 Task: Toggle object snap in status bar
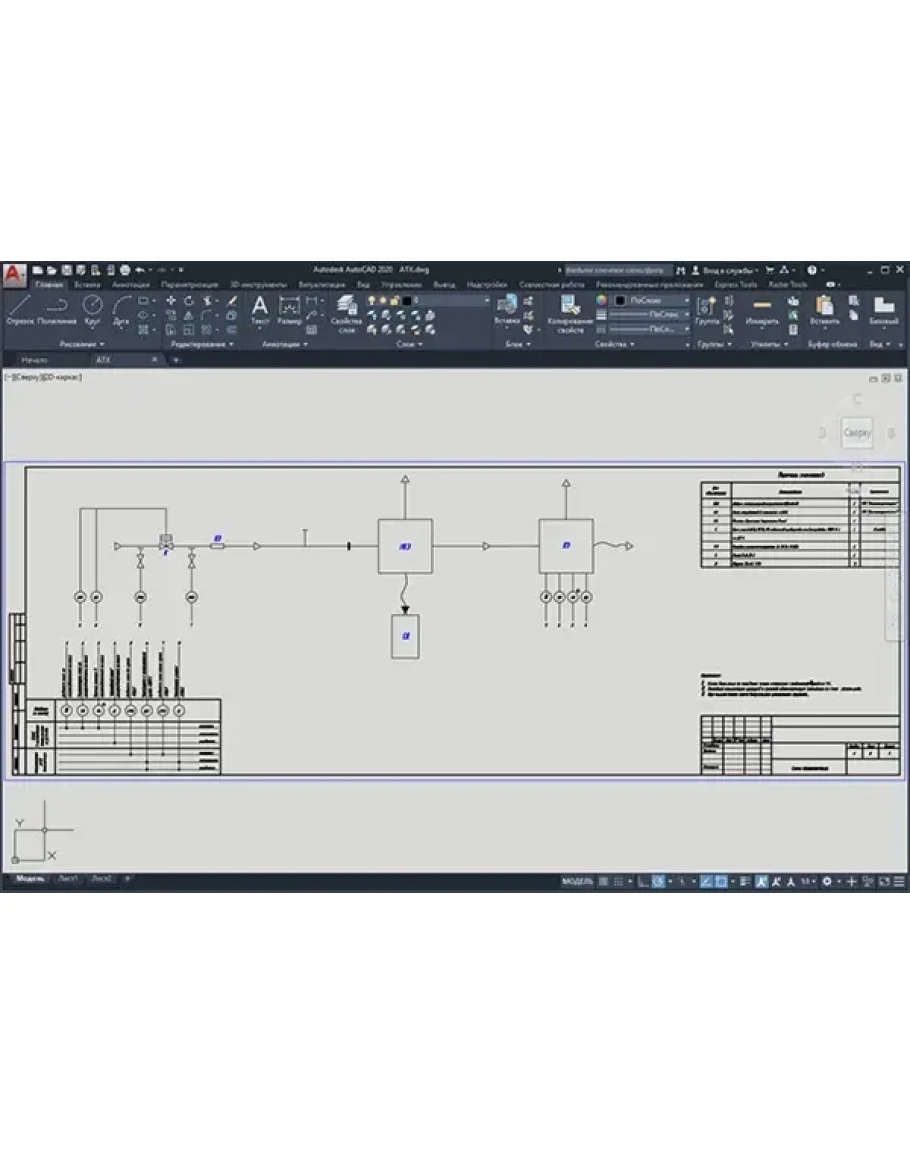click(720, 881)
